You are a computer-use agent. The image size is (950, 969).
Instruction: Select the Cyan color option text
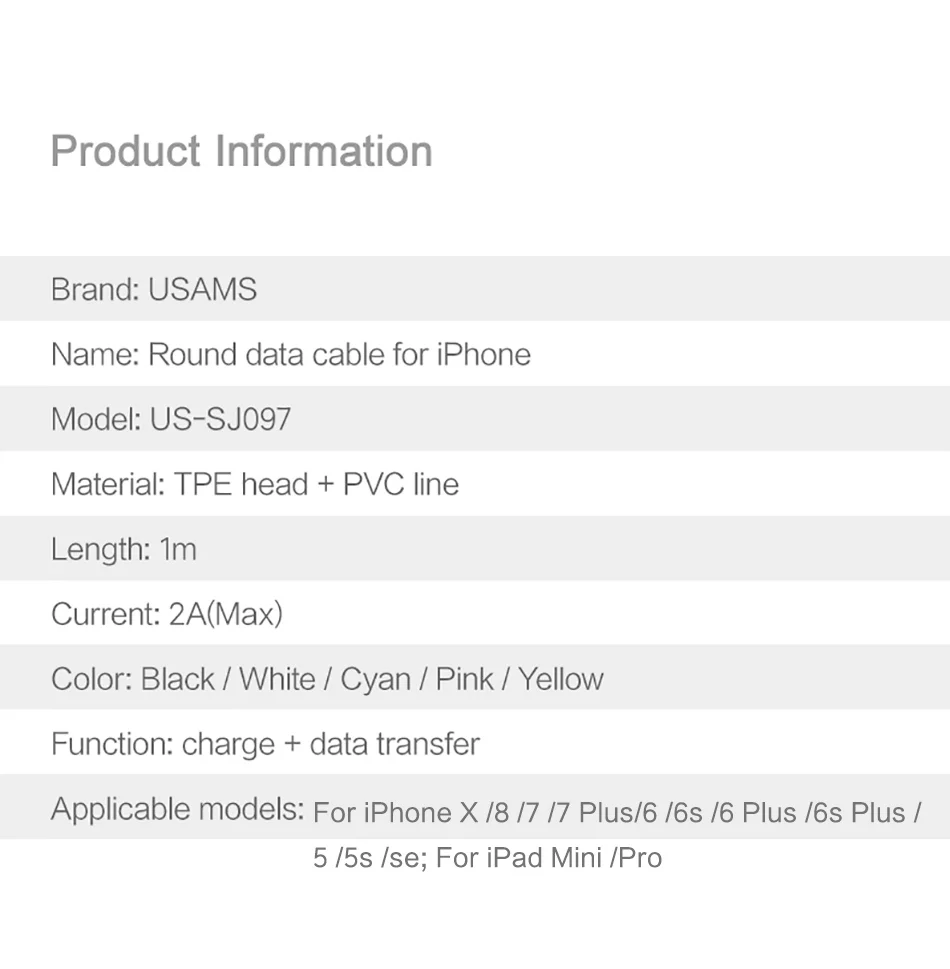tap(375, 680)
